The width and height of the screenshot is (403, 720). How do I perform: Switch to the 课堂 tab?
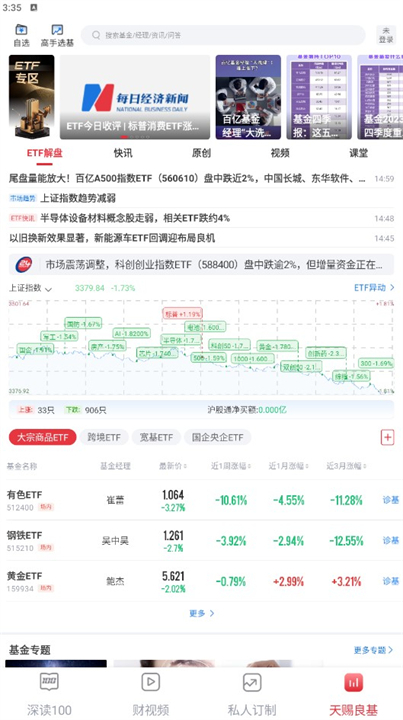tap(358, 153)
